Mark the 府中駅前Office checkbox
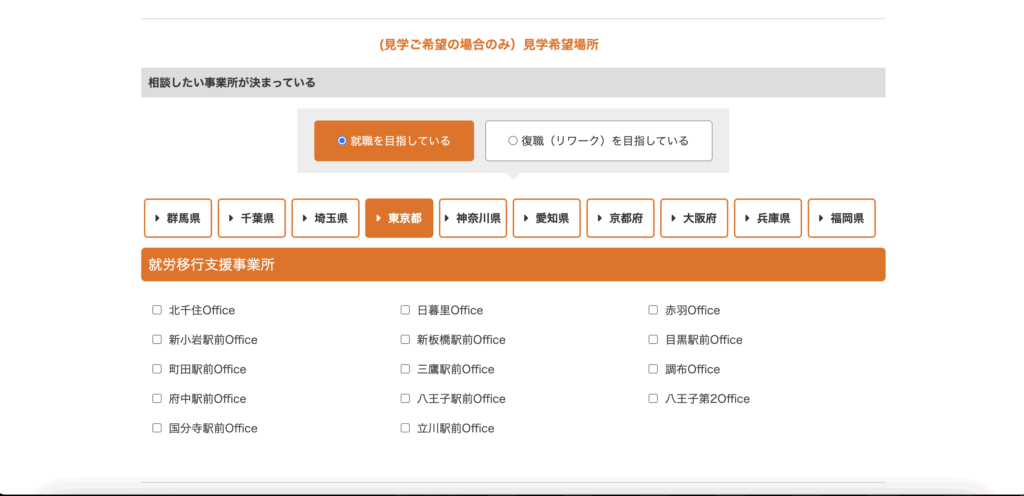This screenshot has width=1024, height=496. (x=157, y=398)
